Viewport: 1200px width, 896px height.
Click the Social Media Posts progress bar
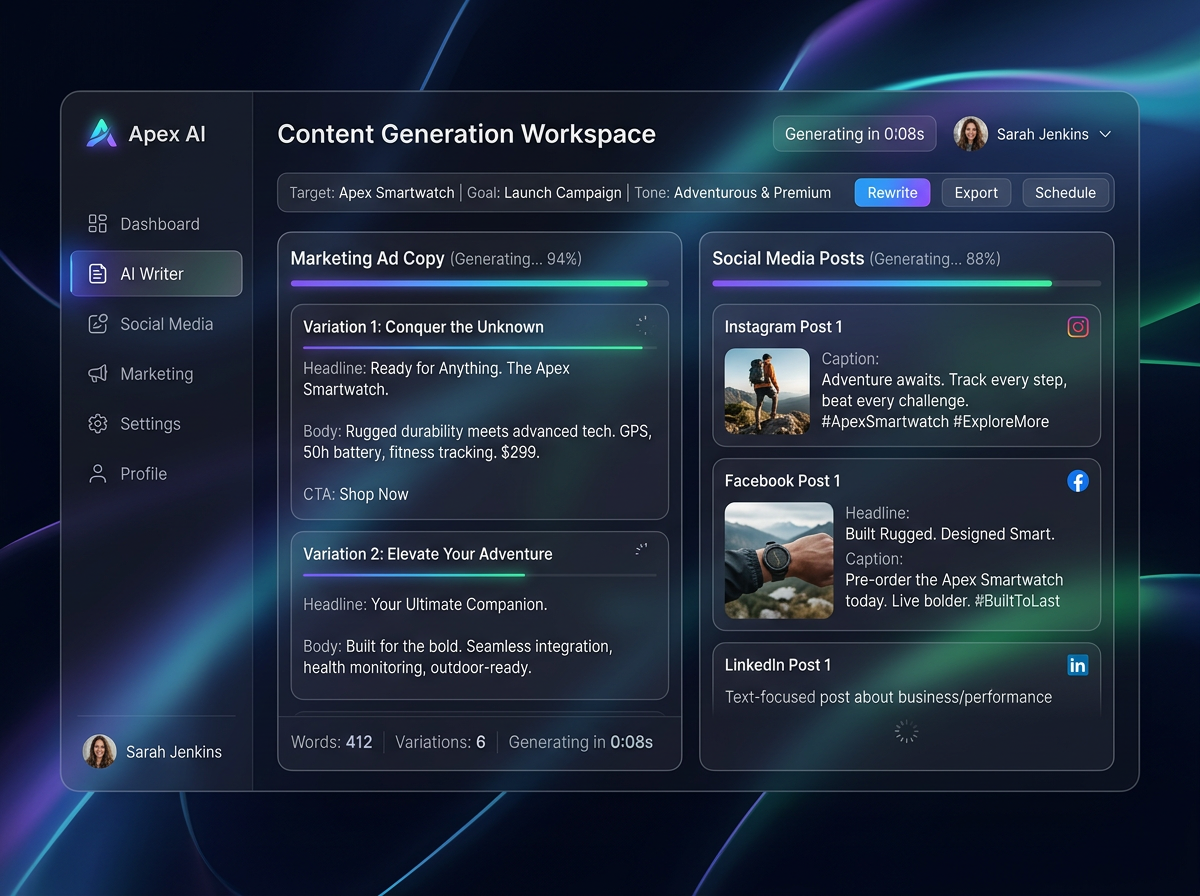coord(906,284)
